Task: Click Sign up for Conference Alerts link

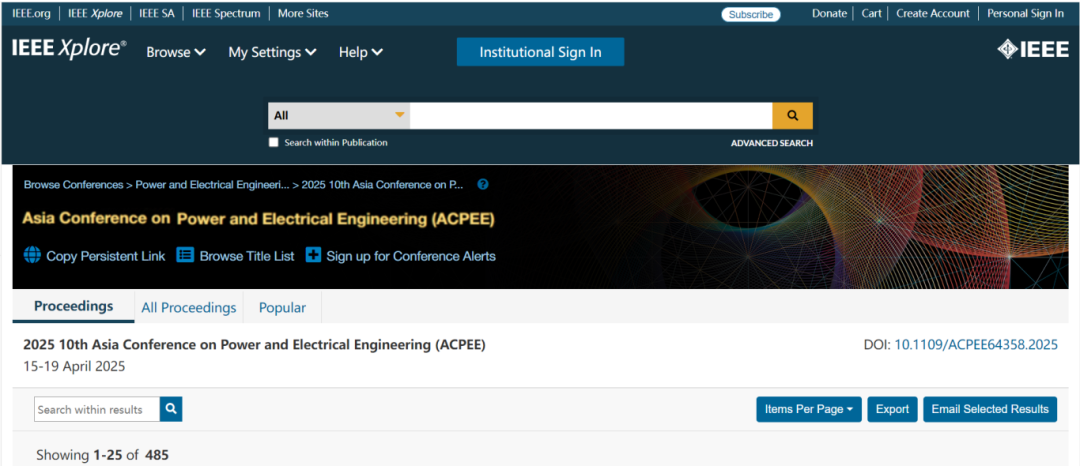Action: coord(411,256)
